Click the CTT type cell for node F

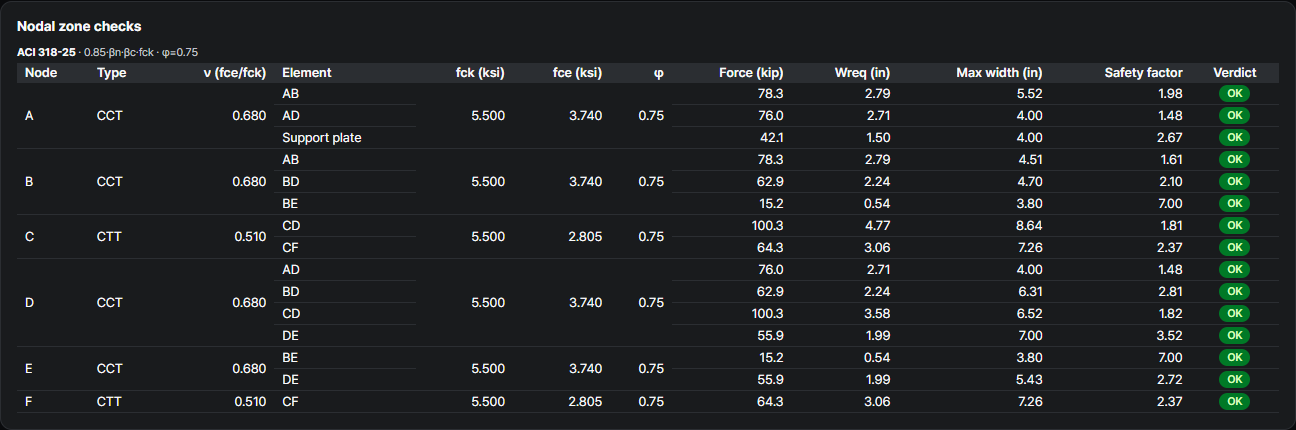pyautogui.click(x=110, y=402)
